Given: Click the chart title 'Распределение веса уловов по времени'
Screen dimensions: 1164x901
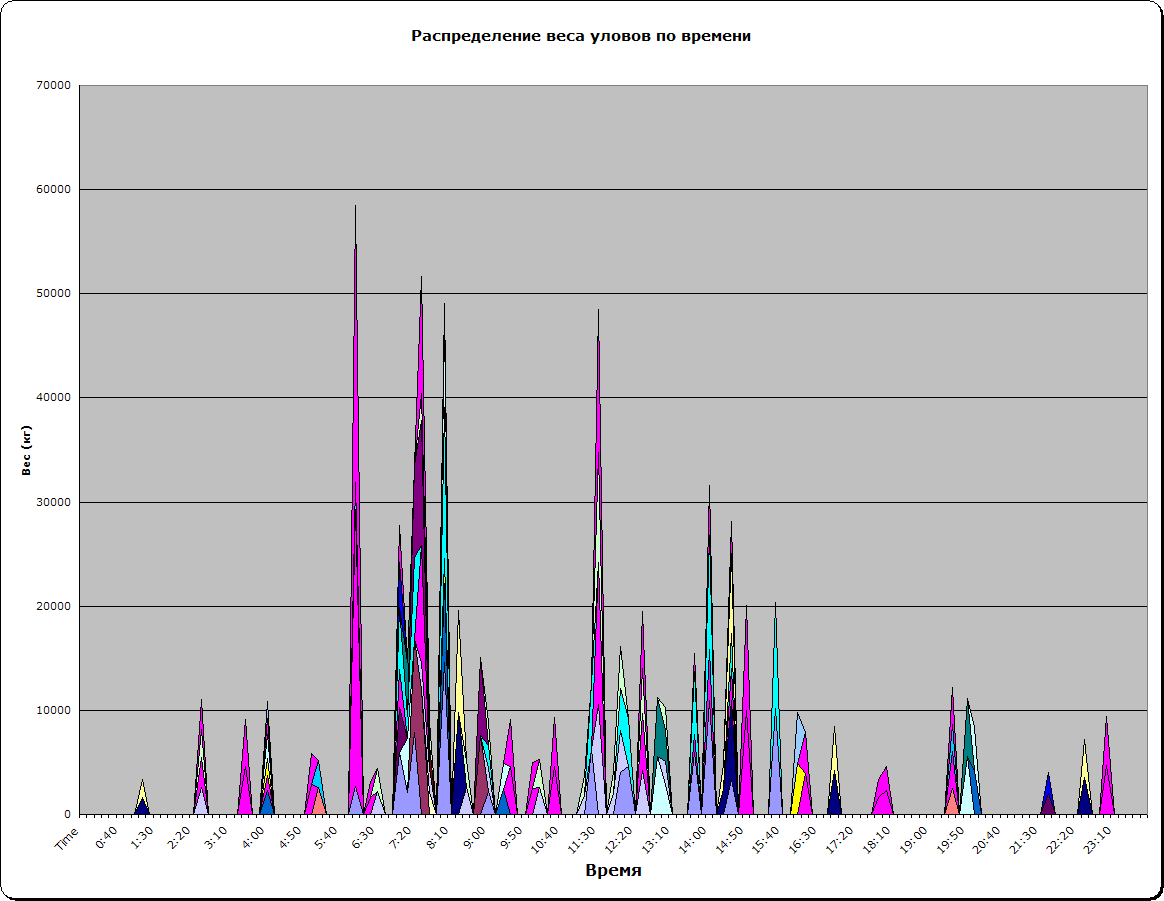Looking at the screenshot, I should (x=581, y=36).
